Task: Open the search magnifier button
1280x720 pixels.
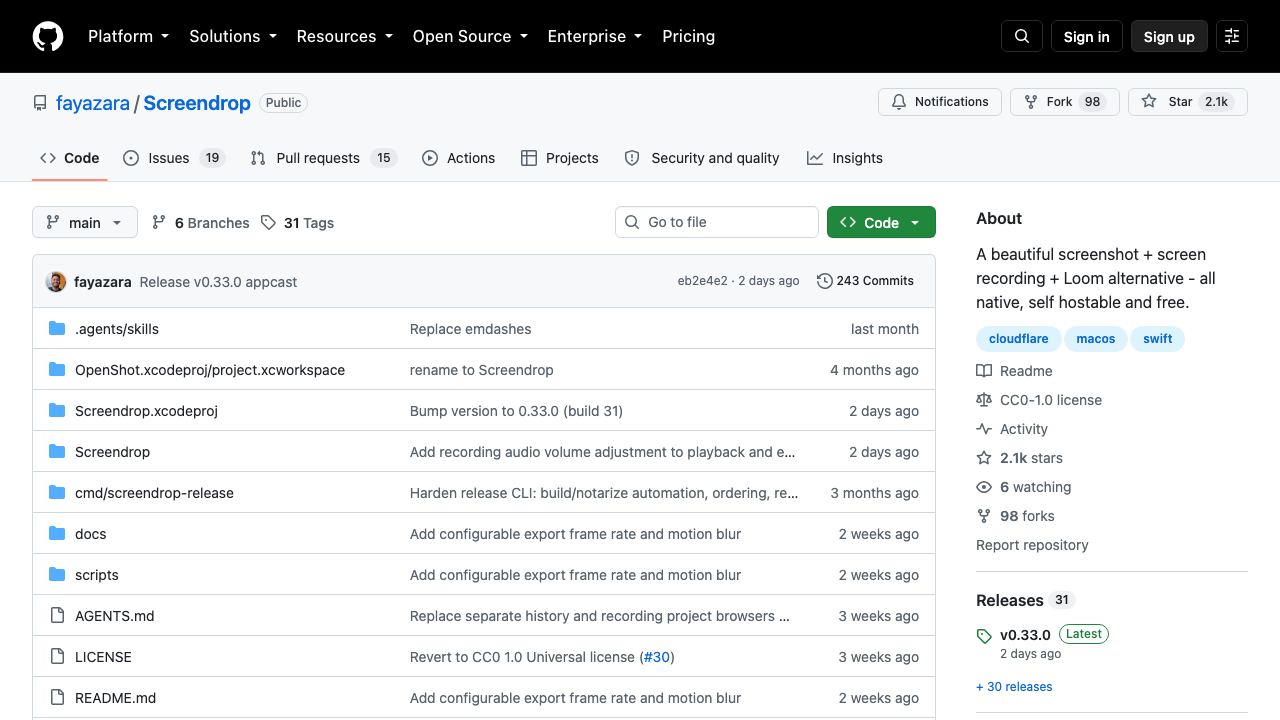Action: pos(1022,36)
